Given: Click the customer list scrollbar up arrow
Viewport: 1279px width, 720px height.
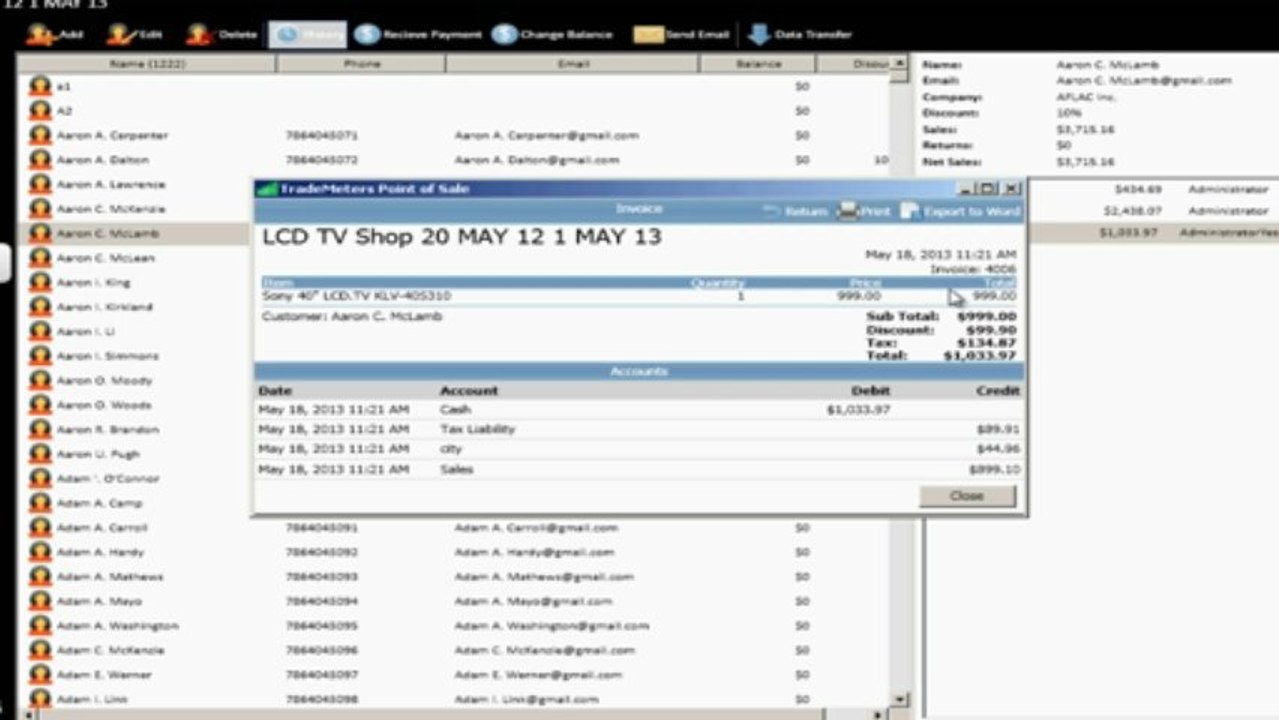Looking at the screenshot, I should tap(900, 64).
